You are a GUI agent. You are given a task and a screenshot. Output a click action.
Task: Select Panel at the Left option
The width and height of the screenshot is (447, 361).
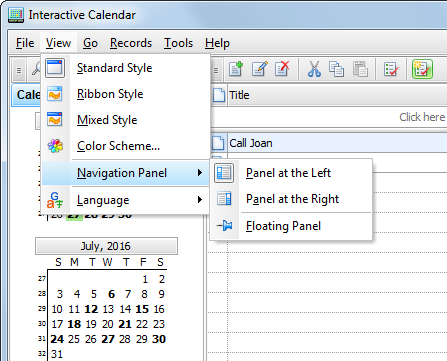292,173
